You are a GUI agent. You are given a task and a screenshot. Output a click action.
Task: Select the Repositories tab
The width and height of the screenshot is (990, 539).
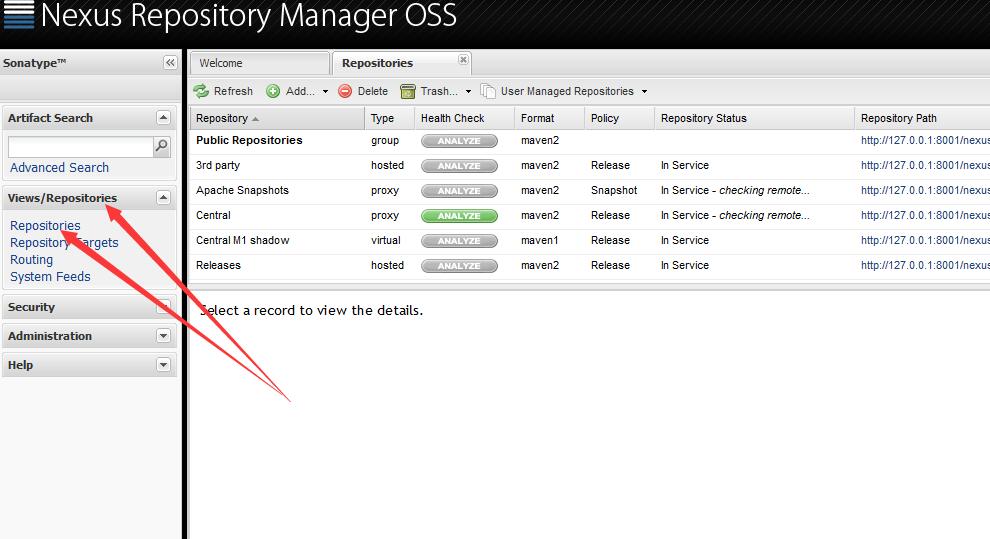401,63
